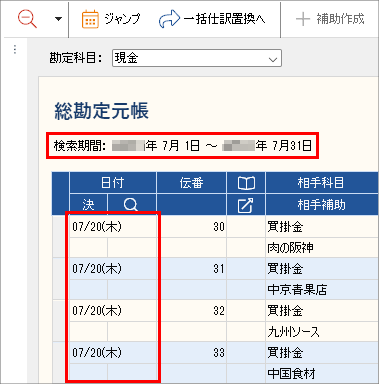Click the 補助作成 plus button
The height and width of the screenshot is (384, 379).
tap(330, 19)
